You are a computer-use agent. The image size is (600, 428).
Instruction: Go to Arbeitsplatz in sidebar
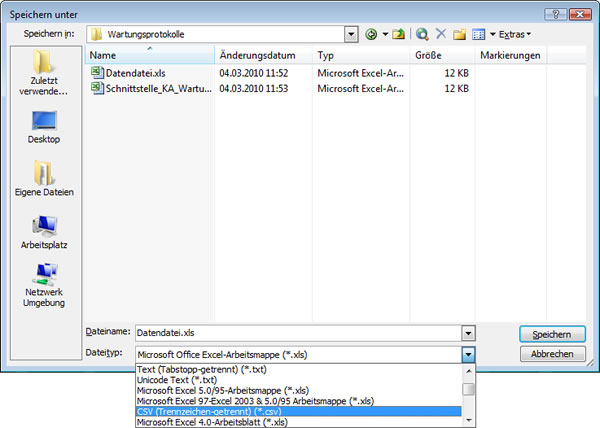click(x=44, y=231)
